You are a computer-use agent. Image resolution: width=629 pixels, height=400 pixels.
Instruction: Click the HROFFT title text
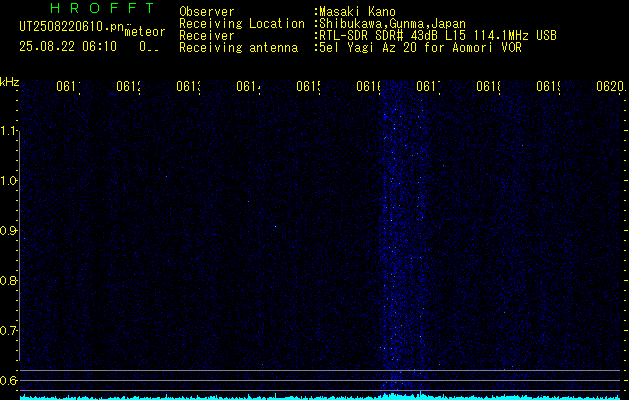point(102,8)
